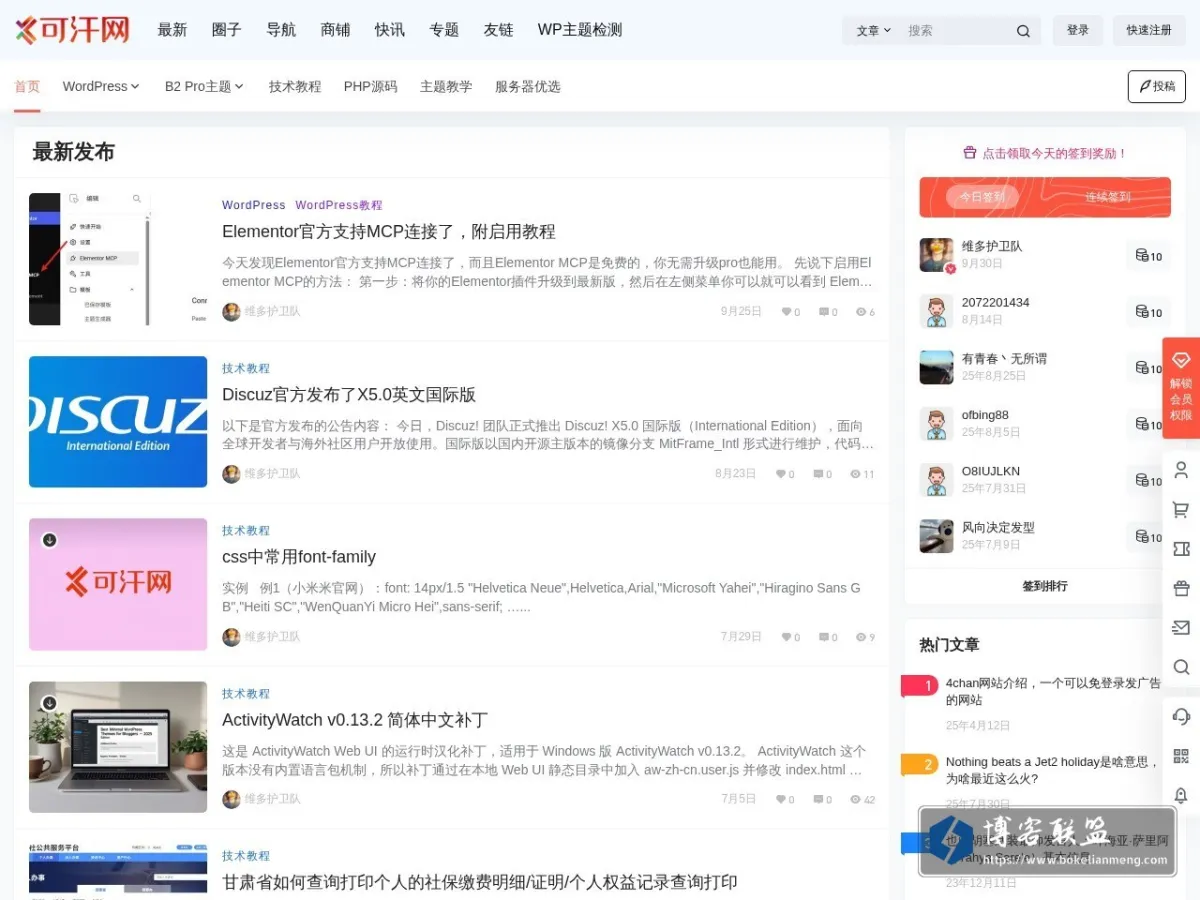The width and height of the screenshot is (1200, 900).
Task: Click the coupon ticket icon in sidebar
Action: pyautogui.click(x=1181, y=549)
